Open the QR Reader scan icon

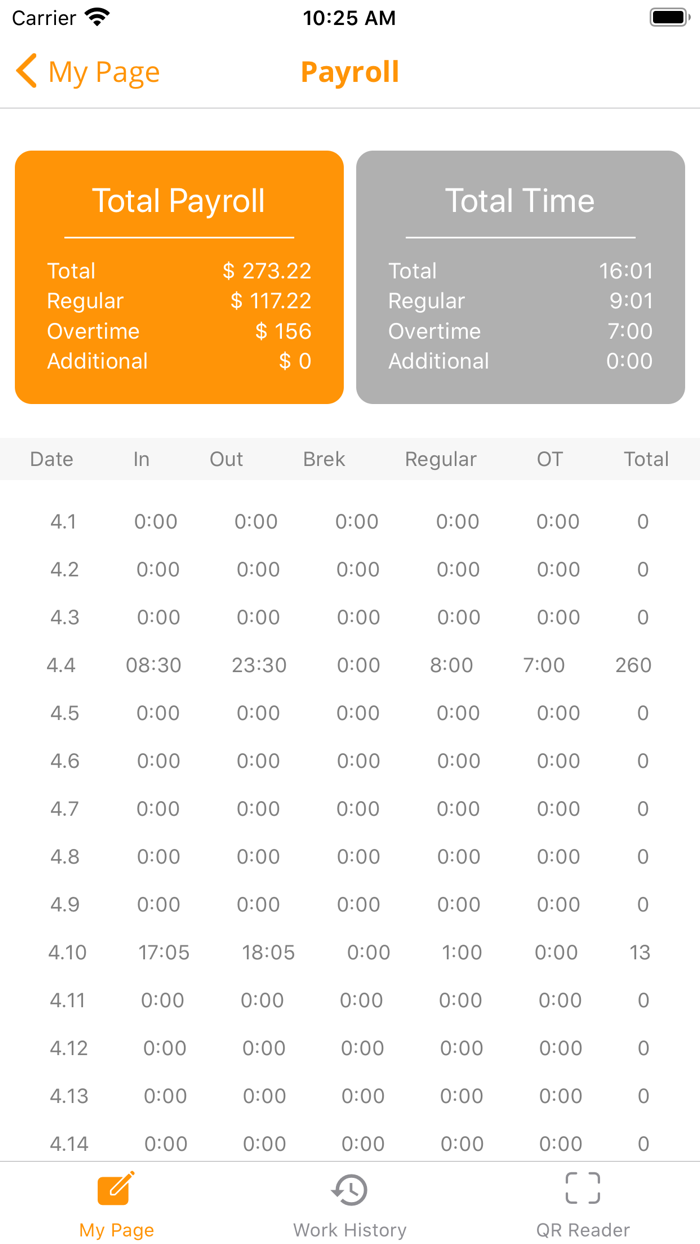583,1188
